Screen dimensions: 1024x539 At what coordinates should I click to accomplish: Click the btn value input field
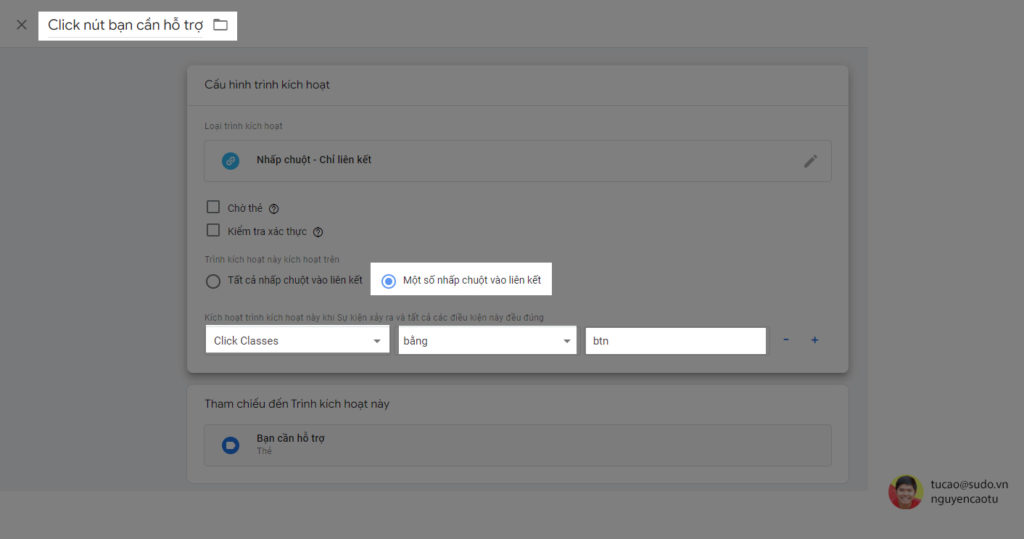(x=675, y=341)
